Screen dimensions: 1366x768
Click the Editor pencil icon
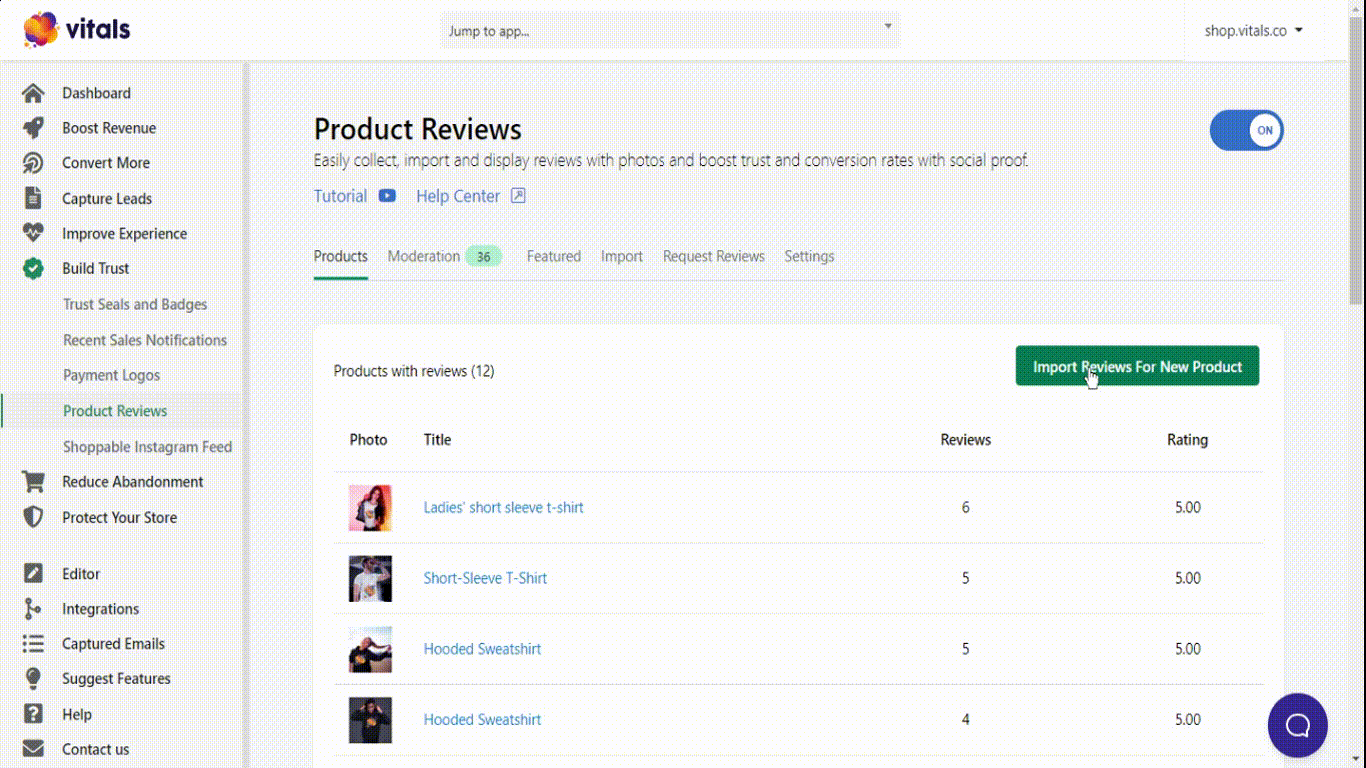[x=33, y=574]
